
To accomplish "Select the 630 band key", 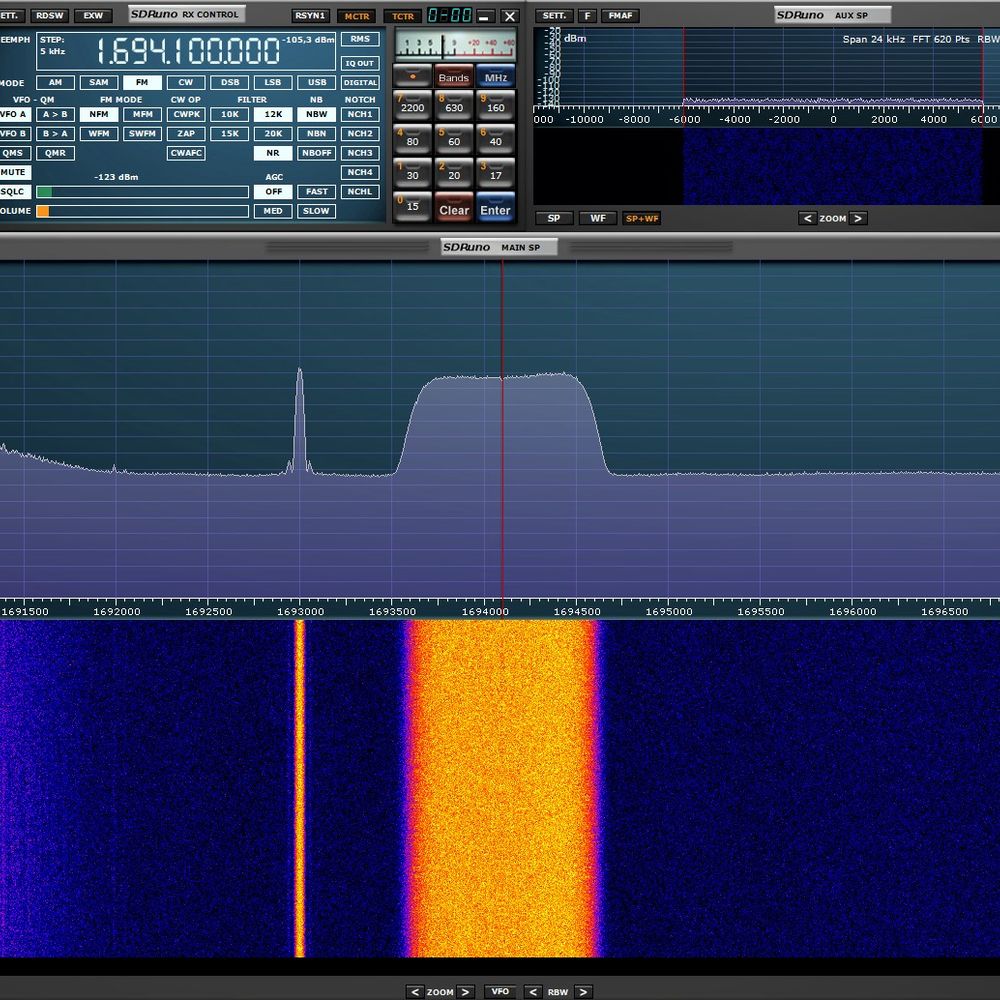I will click(x=454, y=105).
